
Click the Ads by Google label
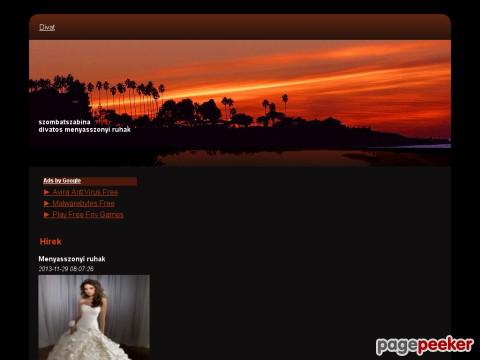click(62, 181)
